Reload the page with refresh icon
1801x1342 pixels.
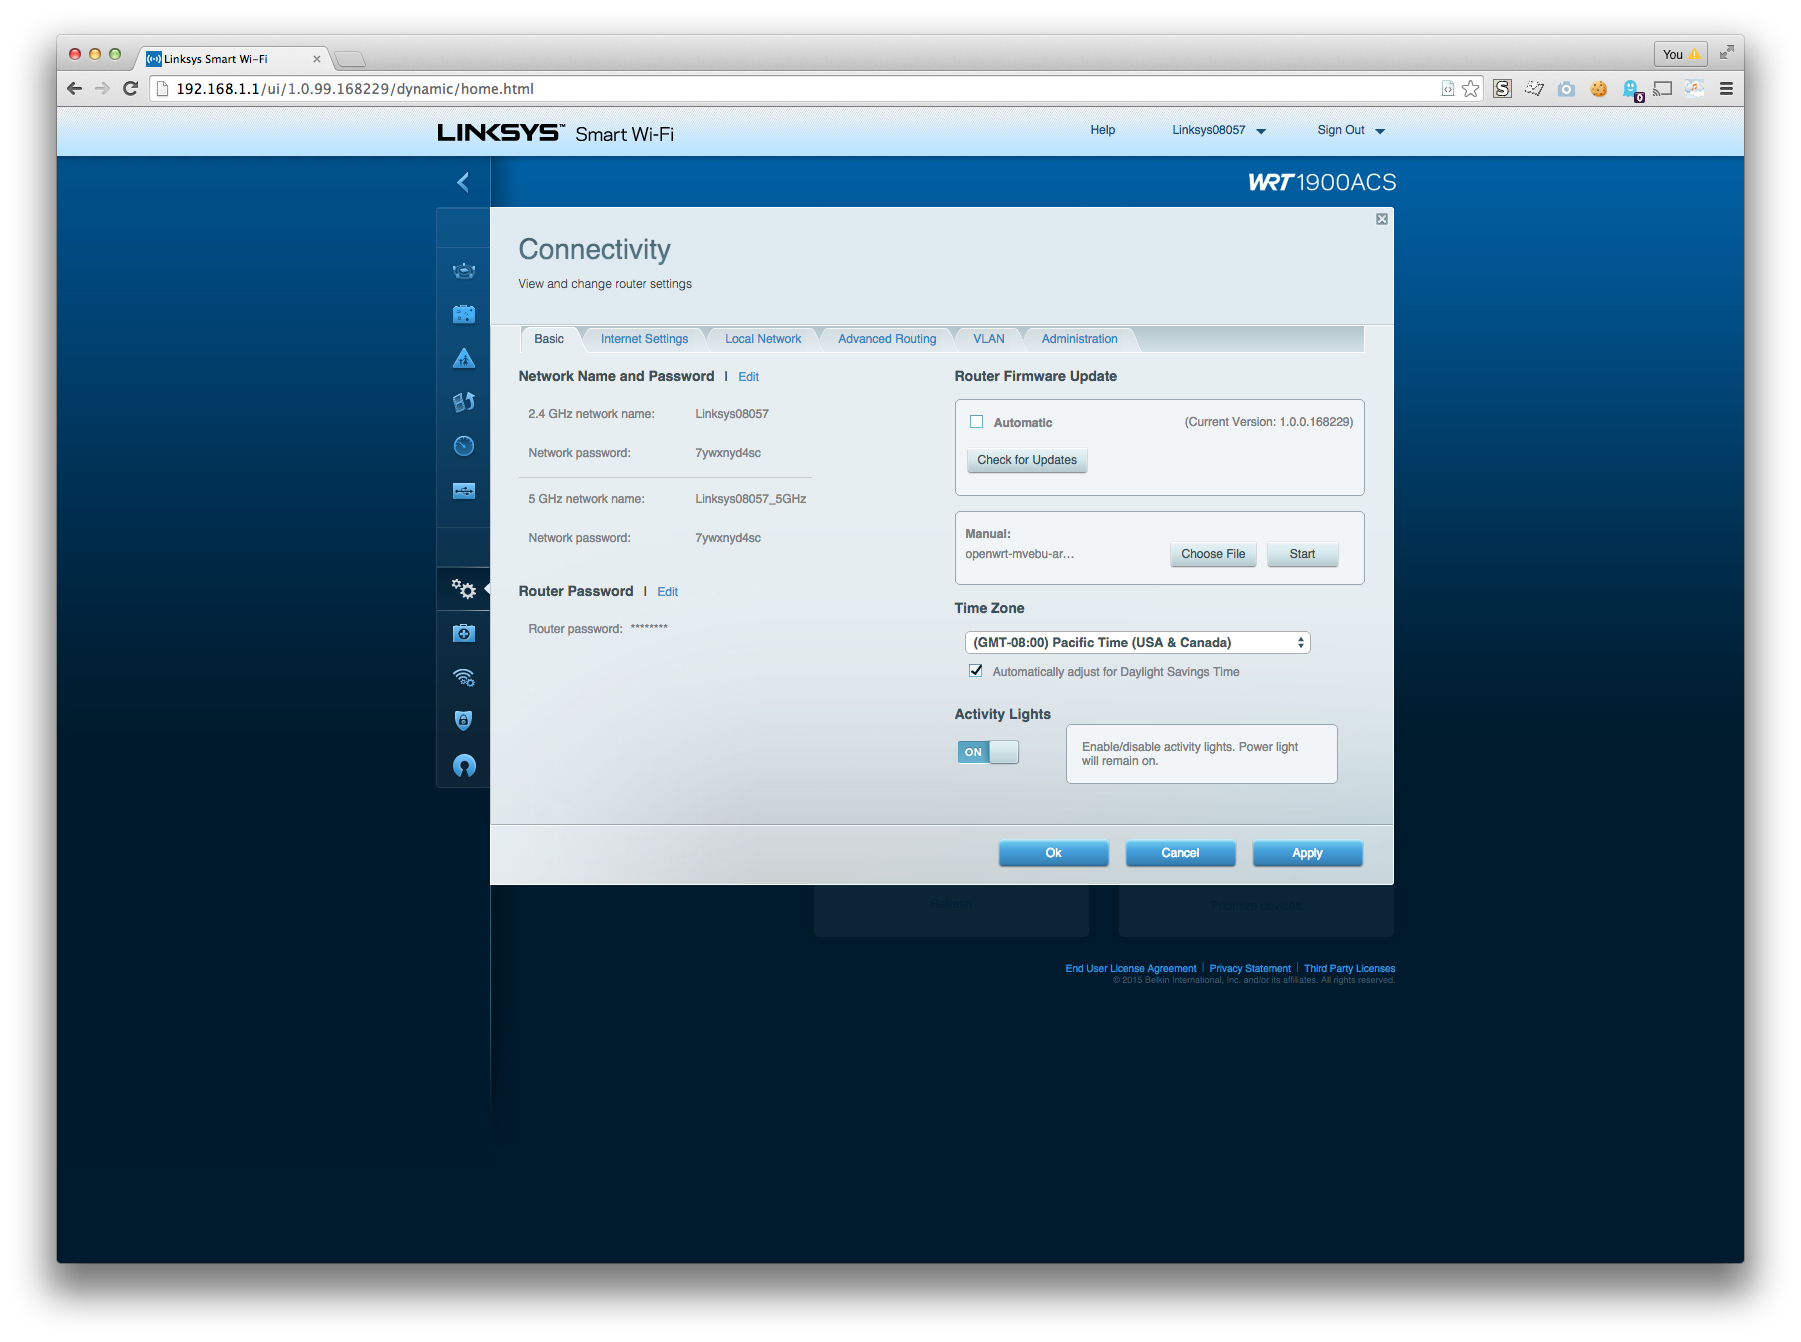click(130, 89)
